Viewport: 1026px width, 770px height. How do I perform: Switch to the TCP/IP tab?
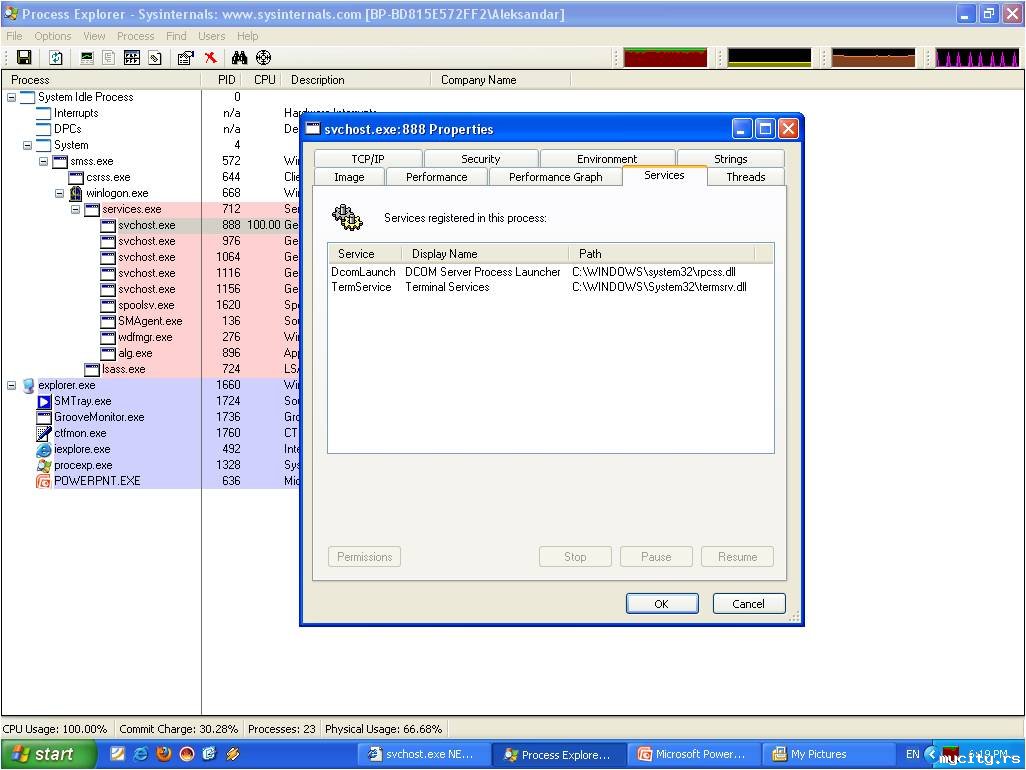(368, 159)
